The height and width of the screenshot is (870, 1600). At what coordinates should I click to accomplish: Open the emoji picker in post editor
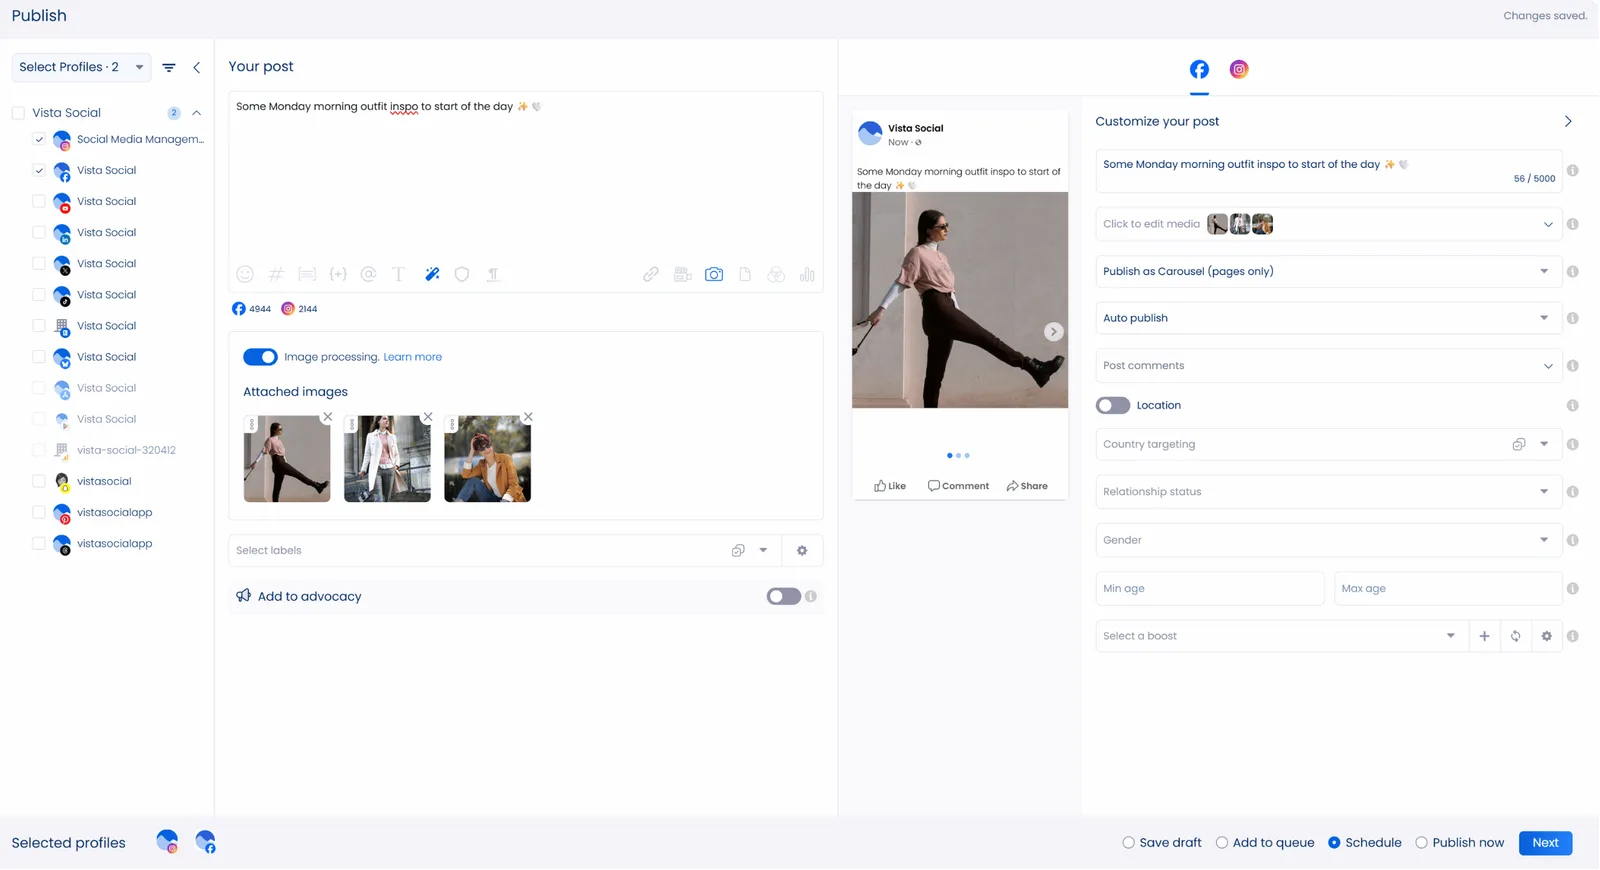[x=245, y=274]
